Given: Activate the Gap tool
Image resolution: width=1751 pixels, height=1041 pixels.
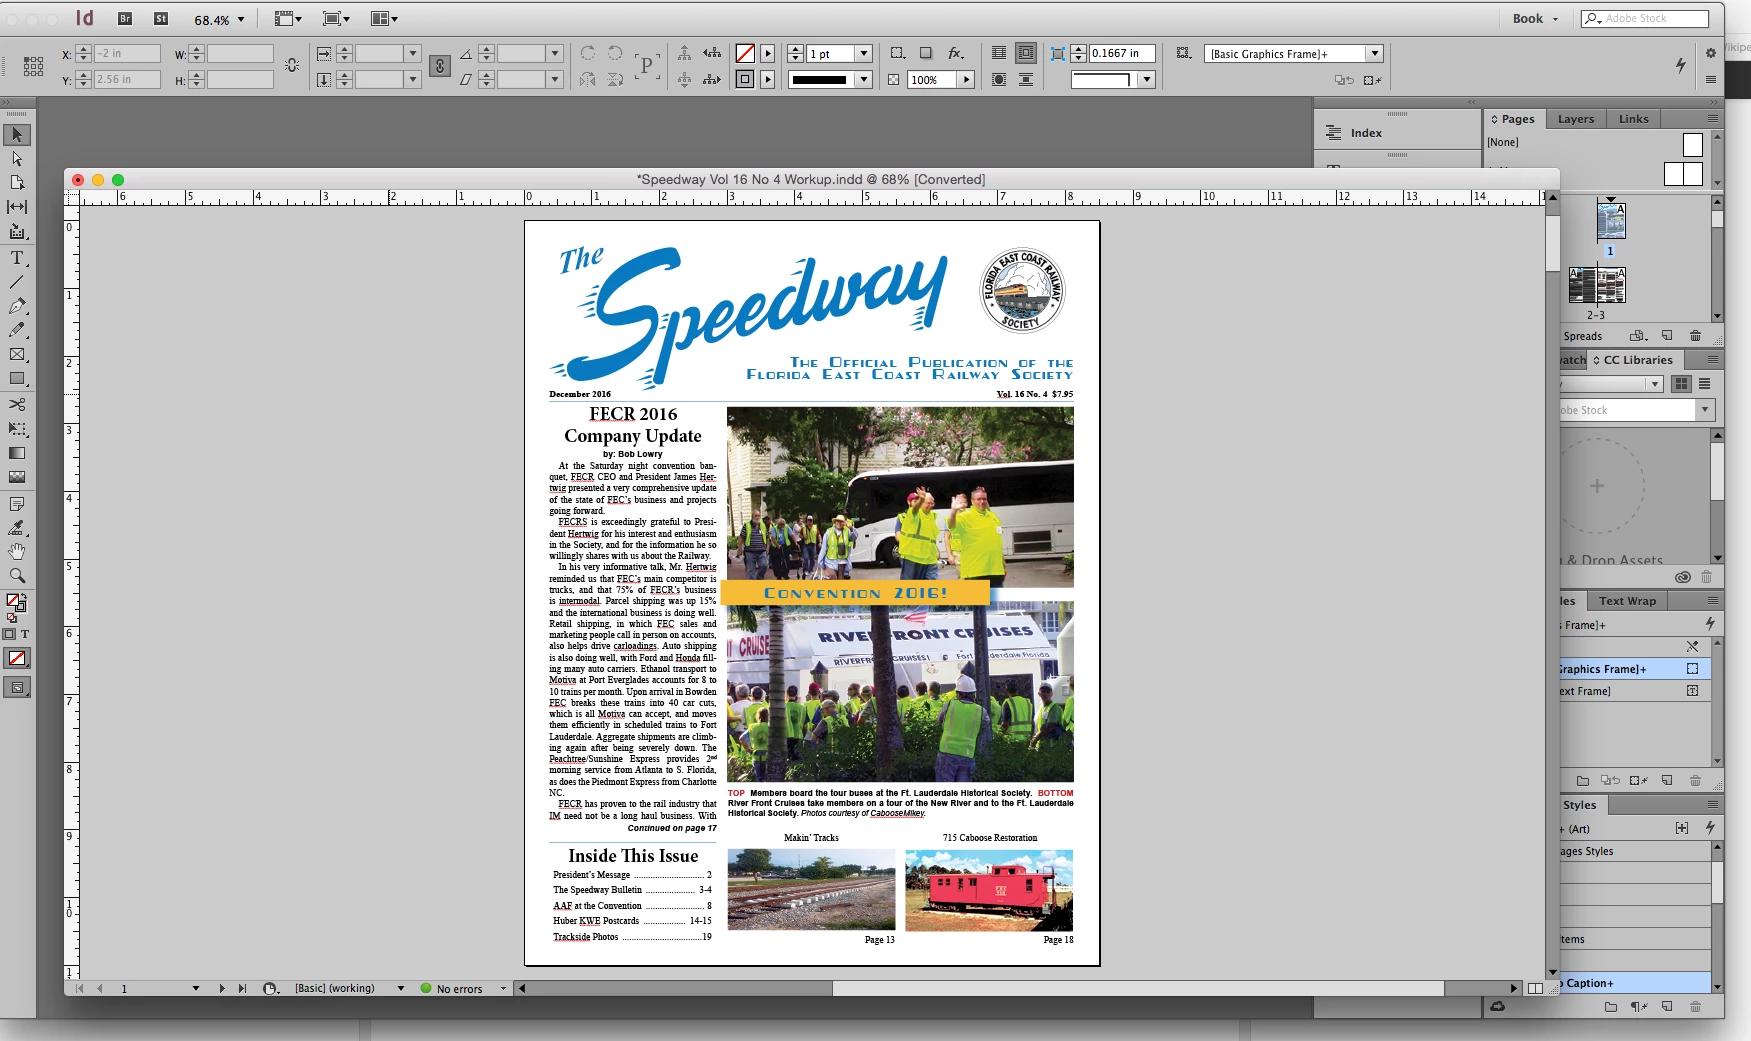Looking at the screenshot, I should pyautogui.click(x=17, y=207).
